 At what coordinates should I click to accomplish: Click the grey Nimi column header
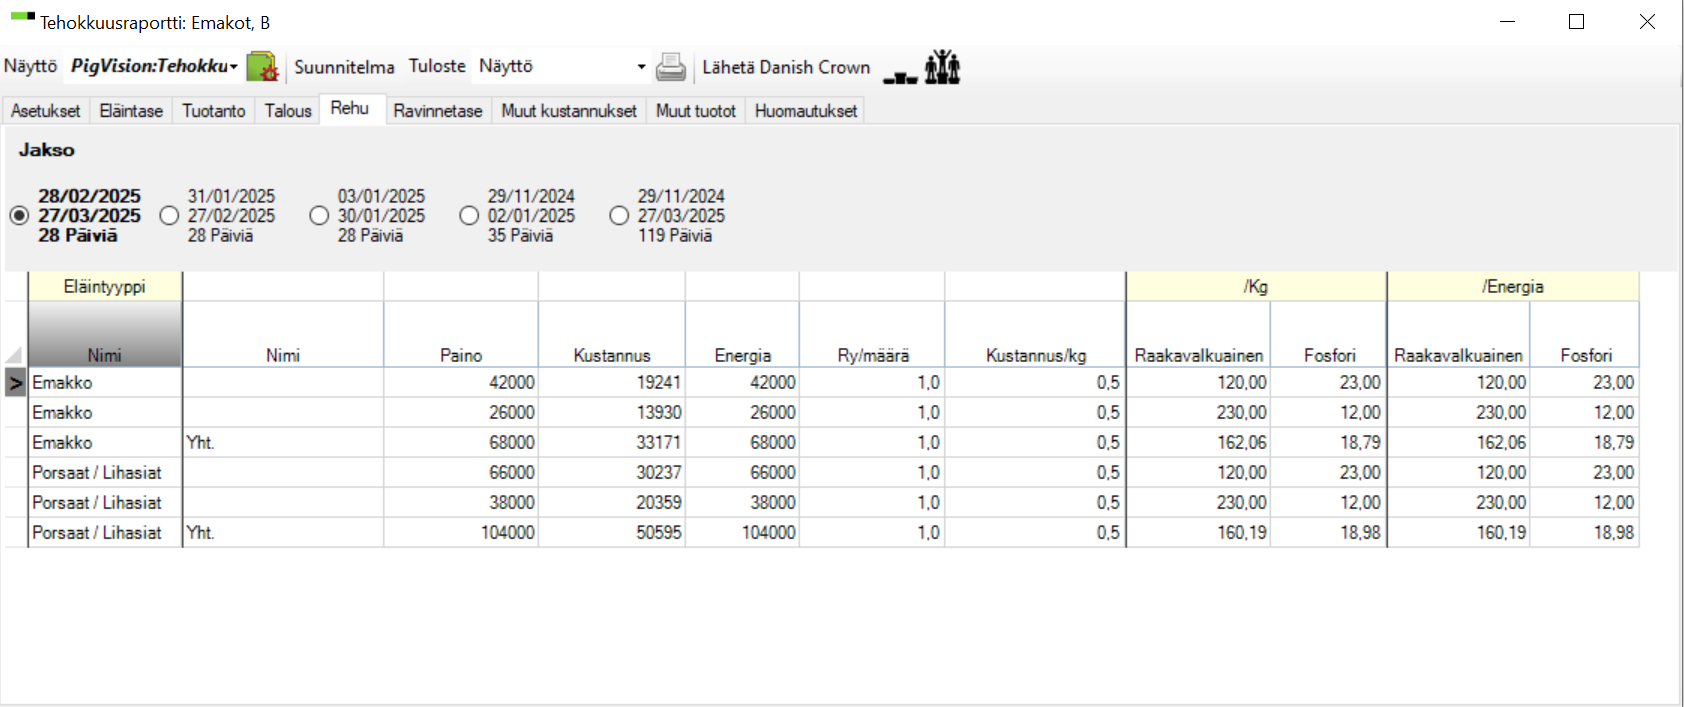click(105, 334)
